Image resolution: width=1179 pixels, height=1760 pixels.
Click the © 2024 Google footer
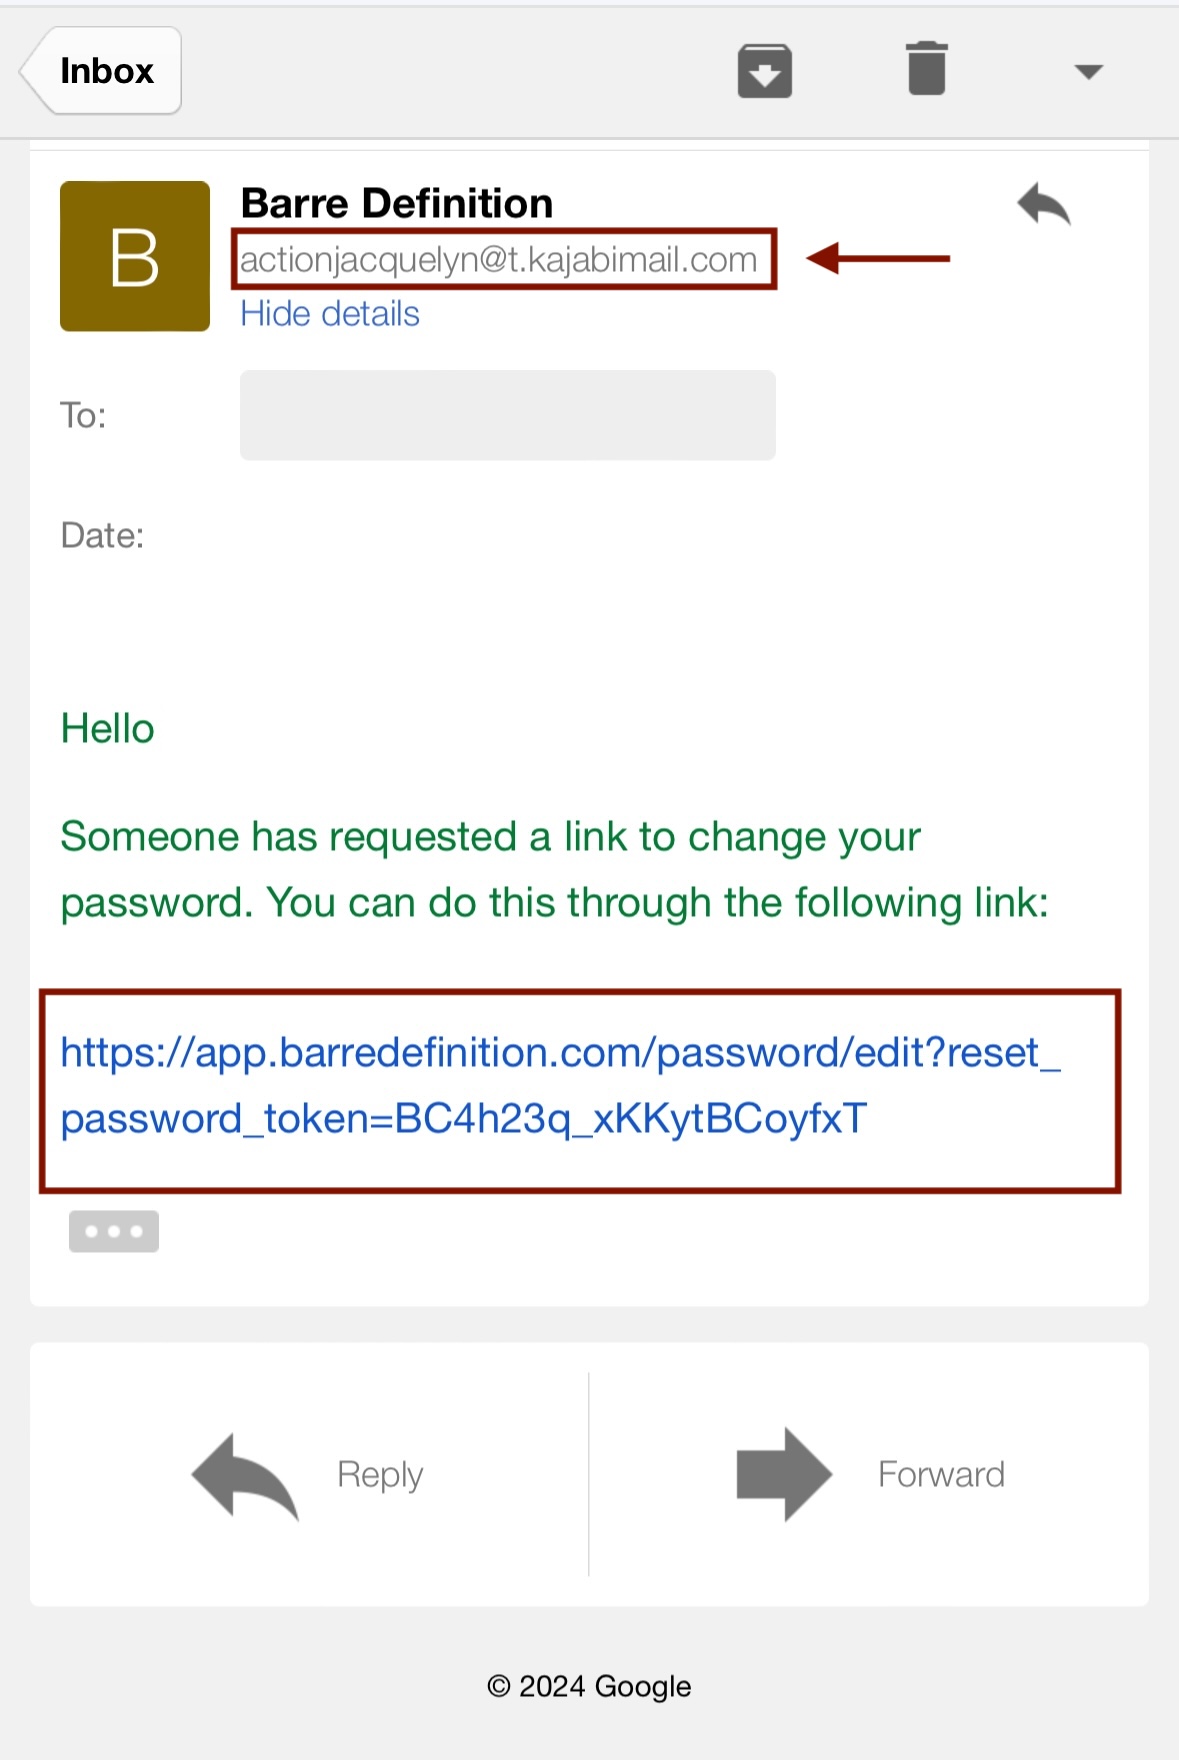point(589,1686)
